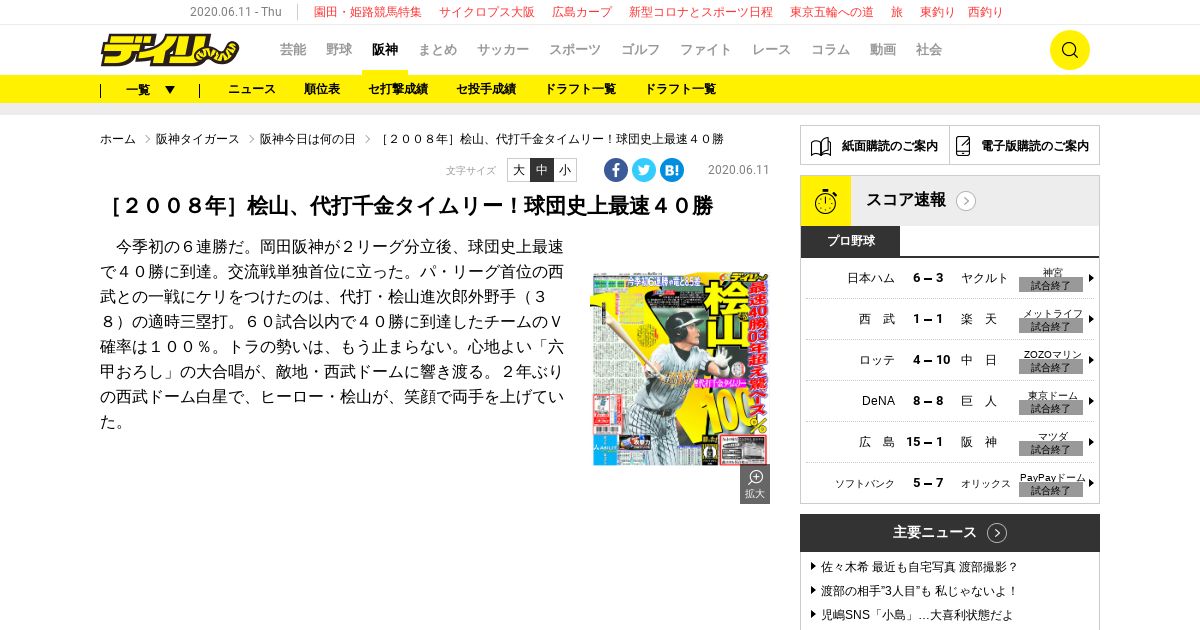The width and height of the screenshot is (1200, 630).
Task: Open the 動画 menu
Action: coord(883,50)
